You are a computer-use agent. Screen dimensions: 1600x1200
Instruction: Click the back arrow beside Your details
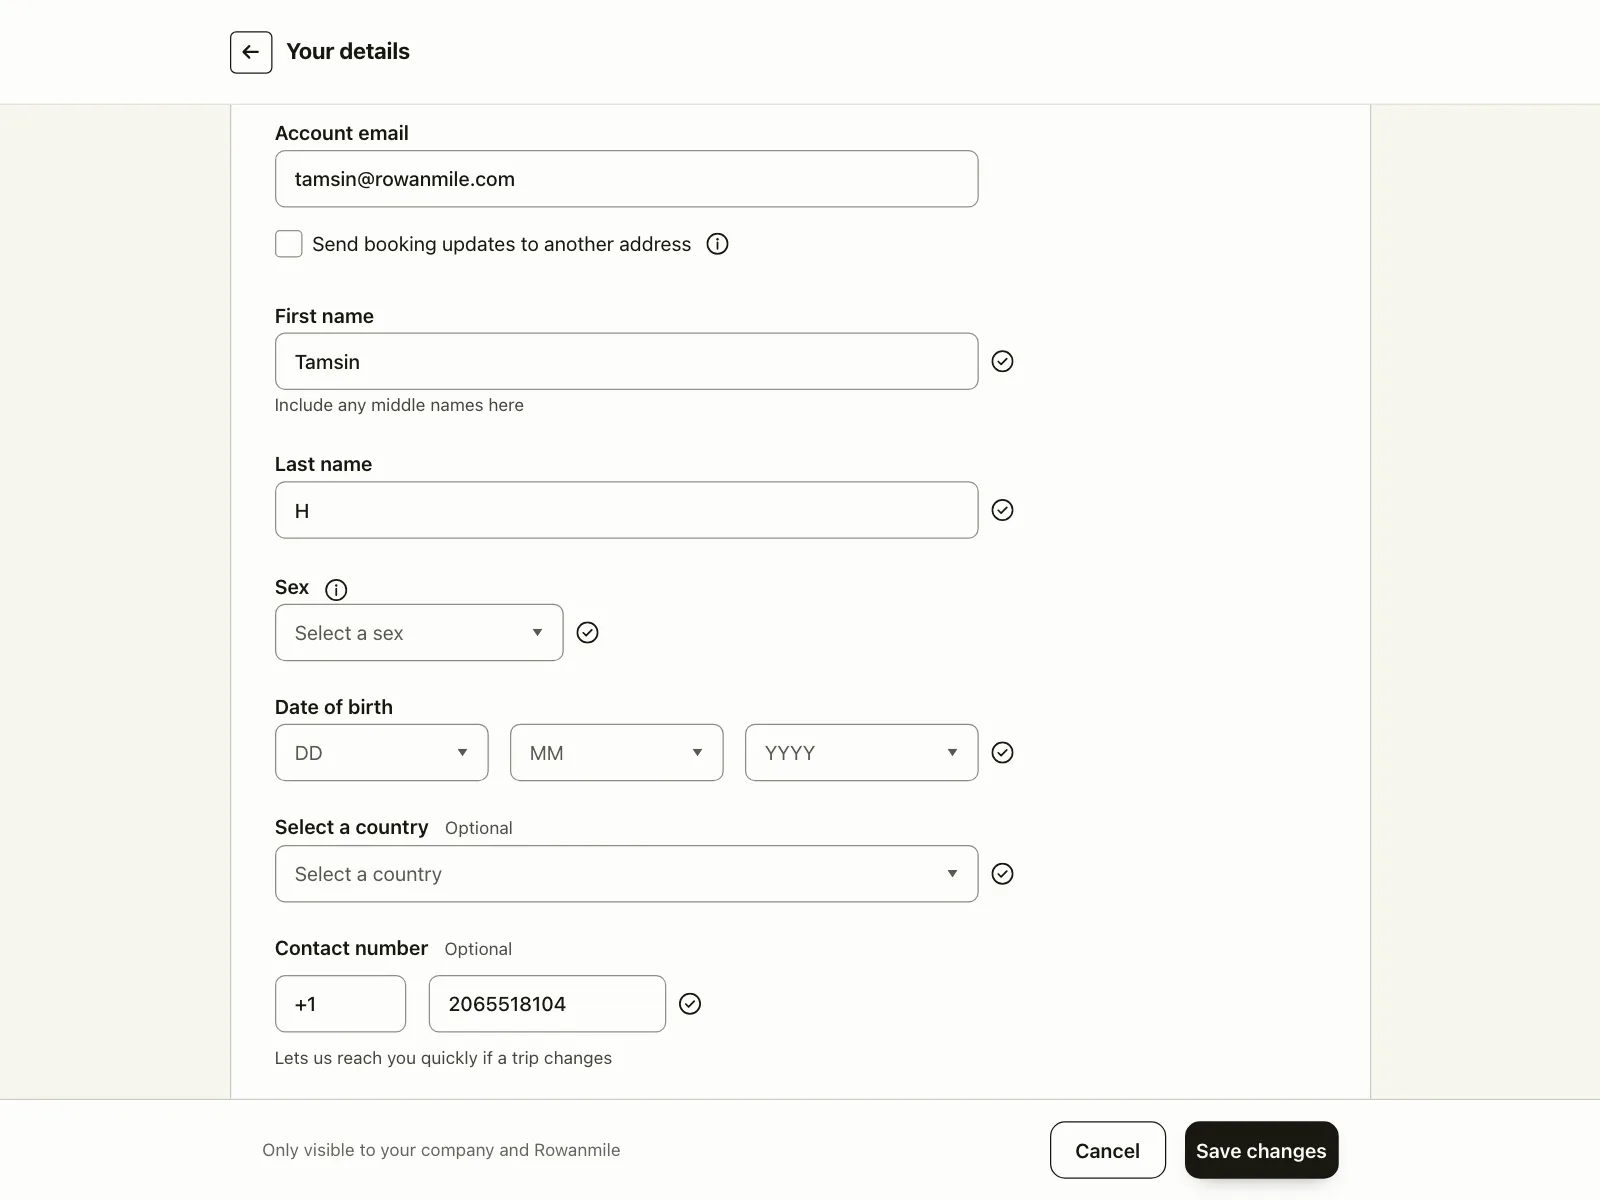coord(251,52)
